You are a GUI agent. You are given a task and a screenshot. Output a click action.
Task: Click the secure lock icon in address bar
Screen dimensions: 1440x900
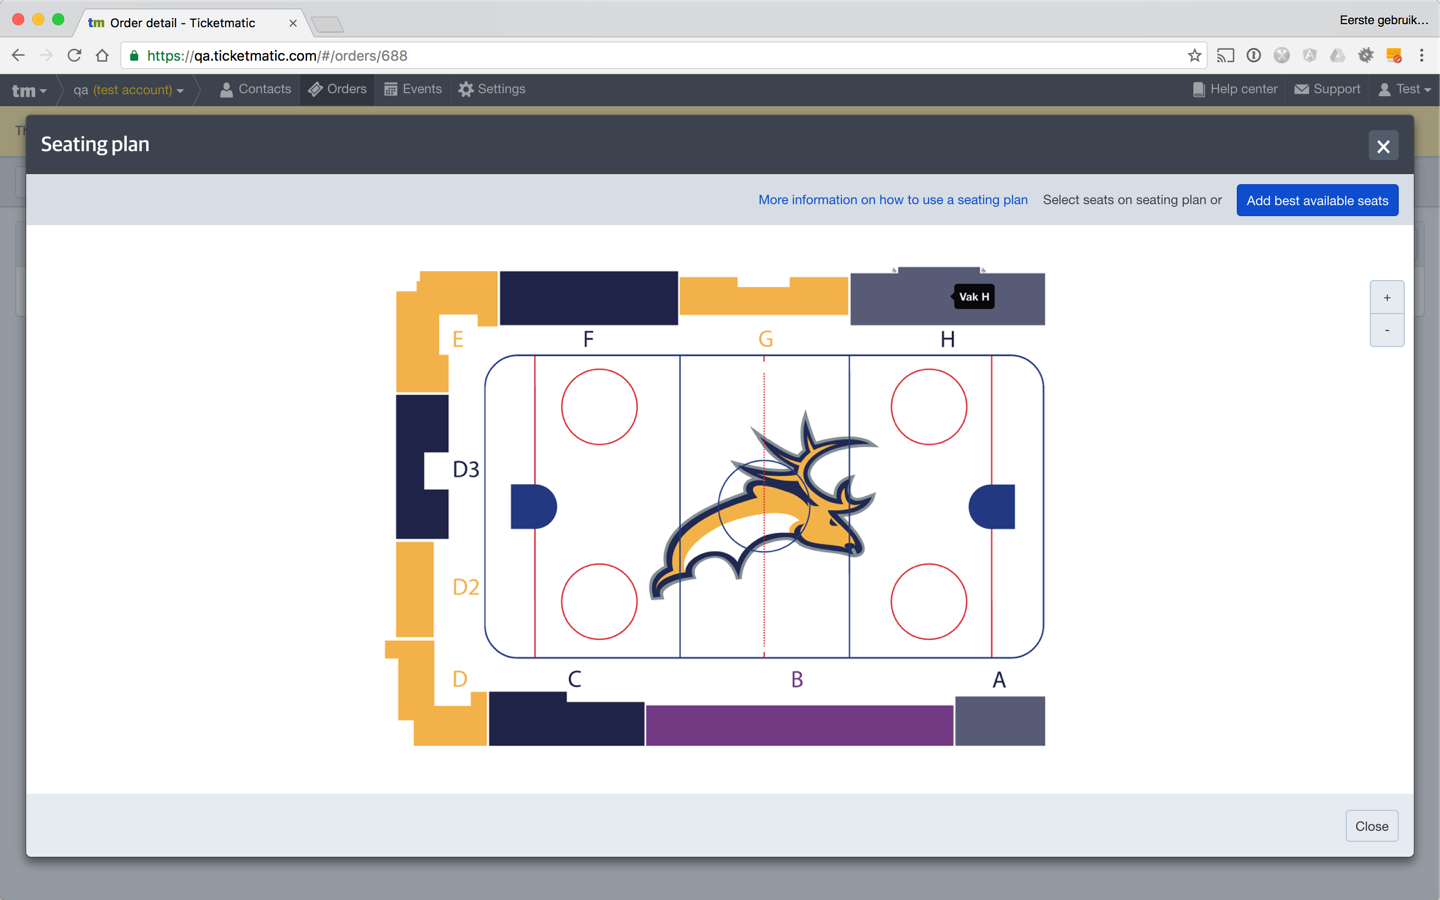point(134,56)
